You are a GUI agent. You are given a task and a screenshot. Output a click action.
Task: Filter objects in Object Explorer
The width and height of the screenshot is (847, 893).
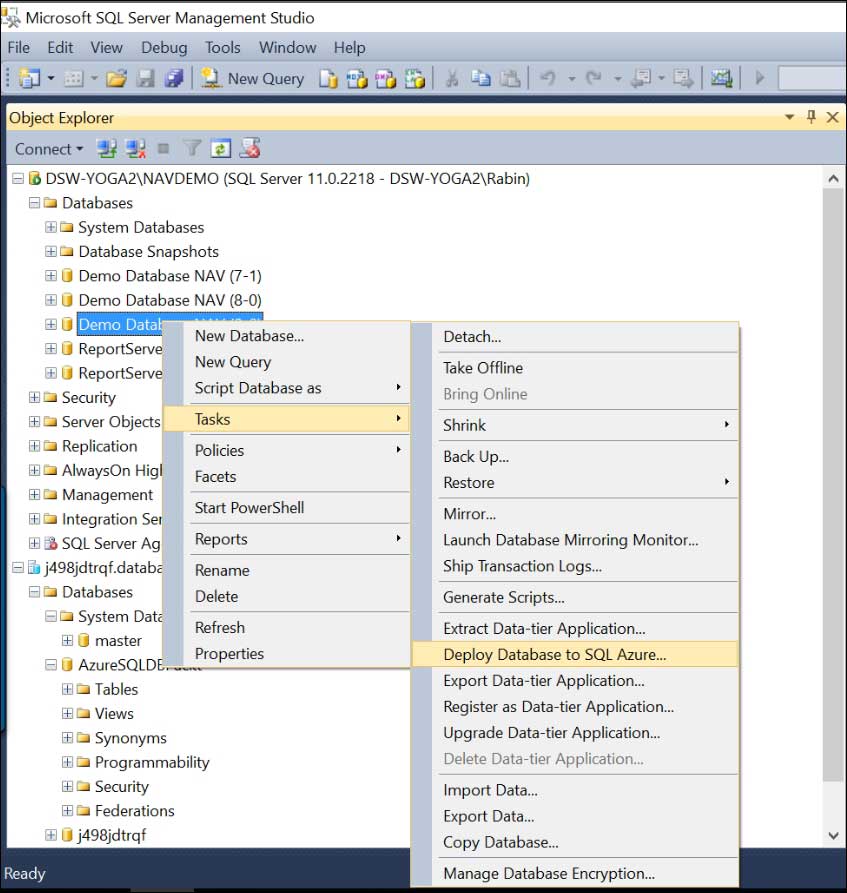coord(191,148)
